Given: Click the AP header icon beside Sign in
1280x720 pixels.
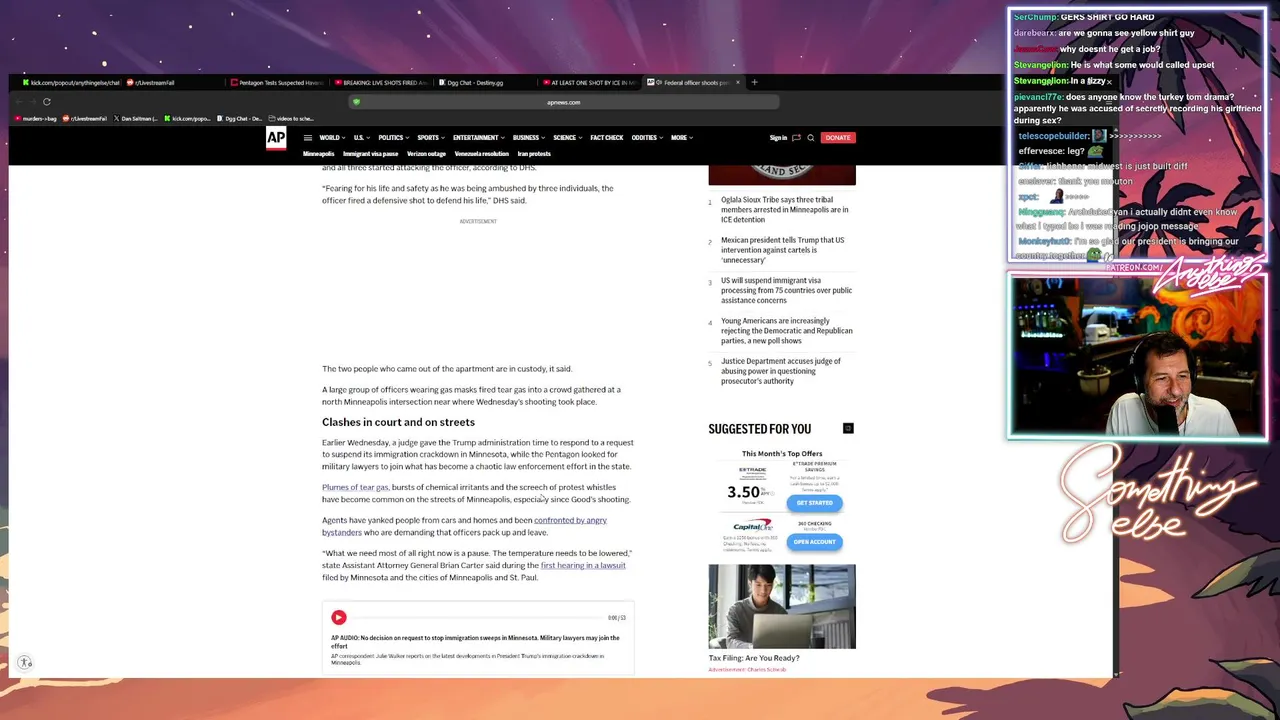Looking at the screenshot, I should click(796, 138).
